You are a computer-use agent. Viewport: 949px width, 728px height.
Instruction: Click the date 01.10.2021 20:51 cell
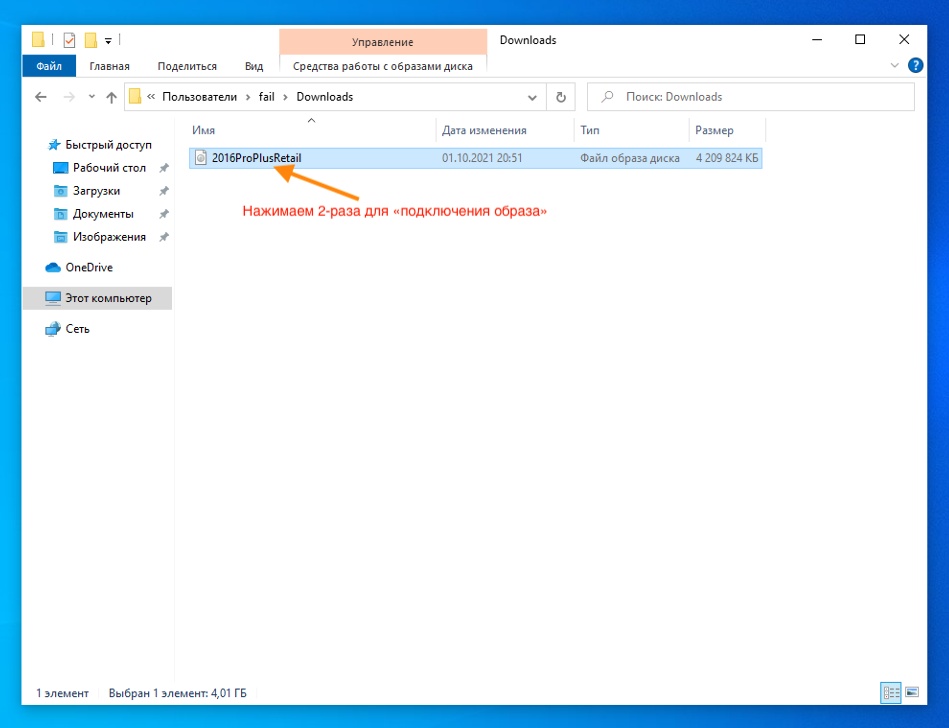(x=482, y=158)
